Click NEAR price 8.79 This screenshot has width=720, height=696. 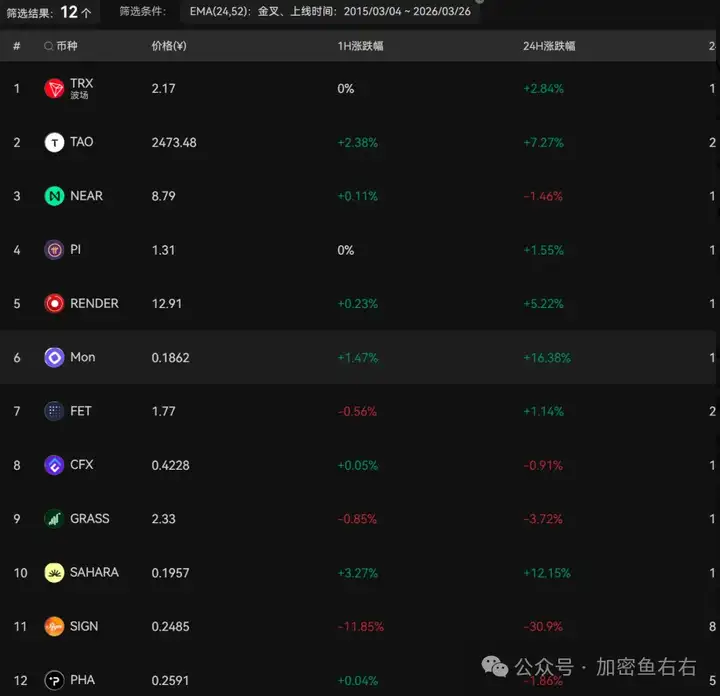coord(163,196)
